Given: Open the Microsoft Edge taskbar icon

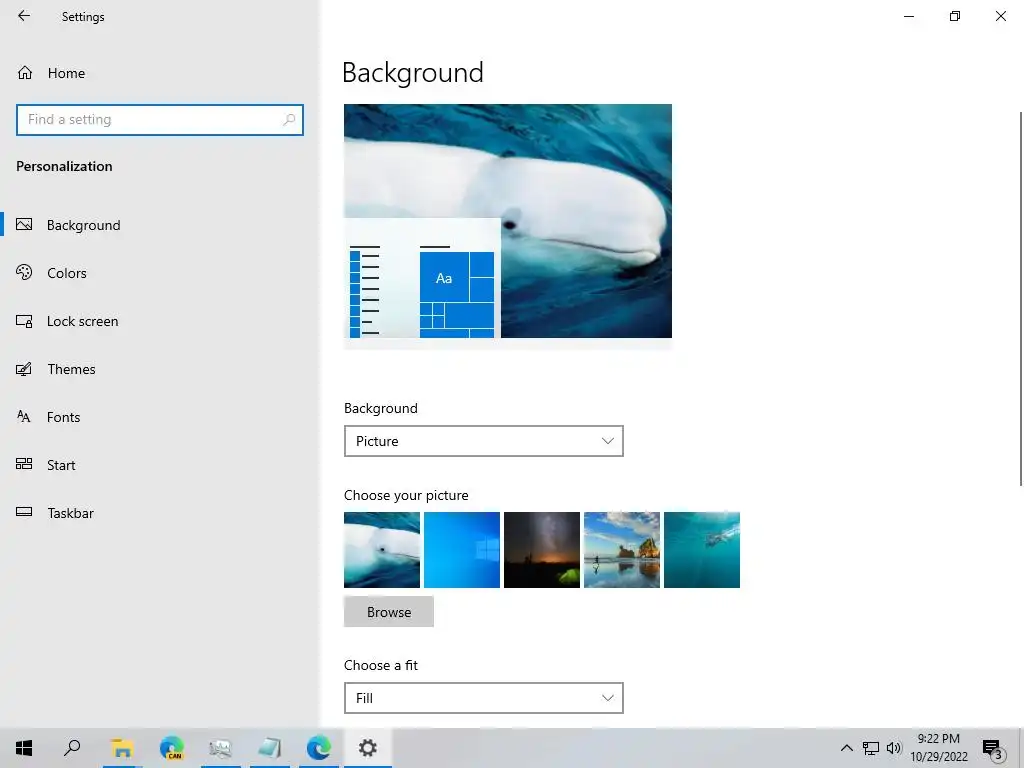Looking at the screenshot, I should click(319, 748).
